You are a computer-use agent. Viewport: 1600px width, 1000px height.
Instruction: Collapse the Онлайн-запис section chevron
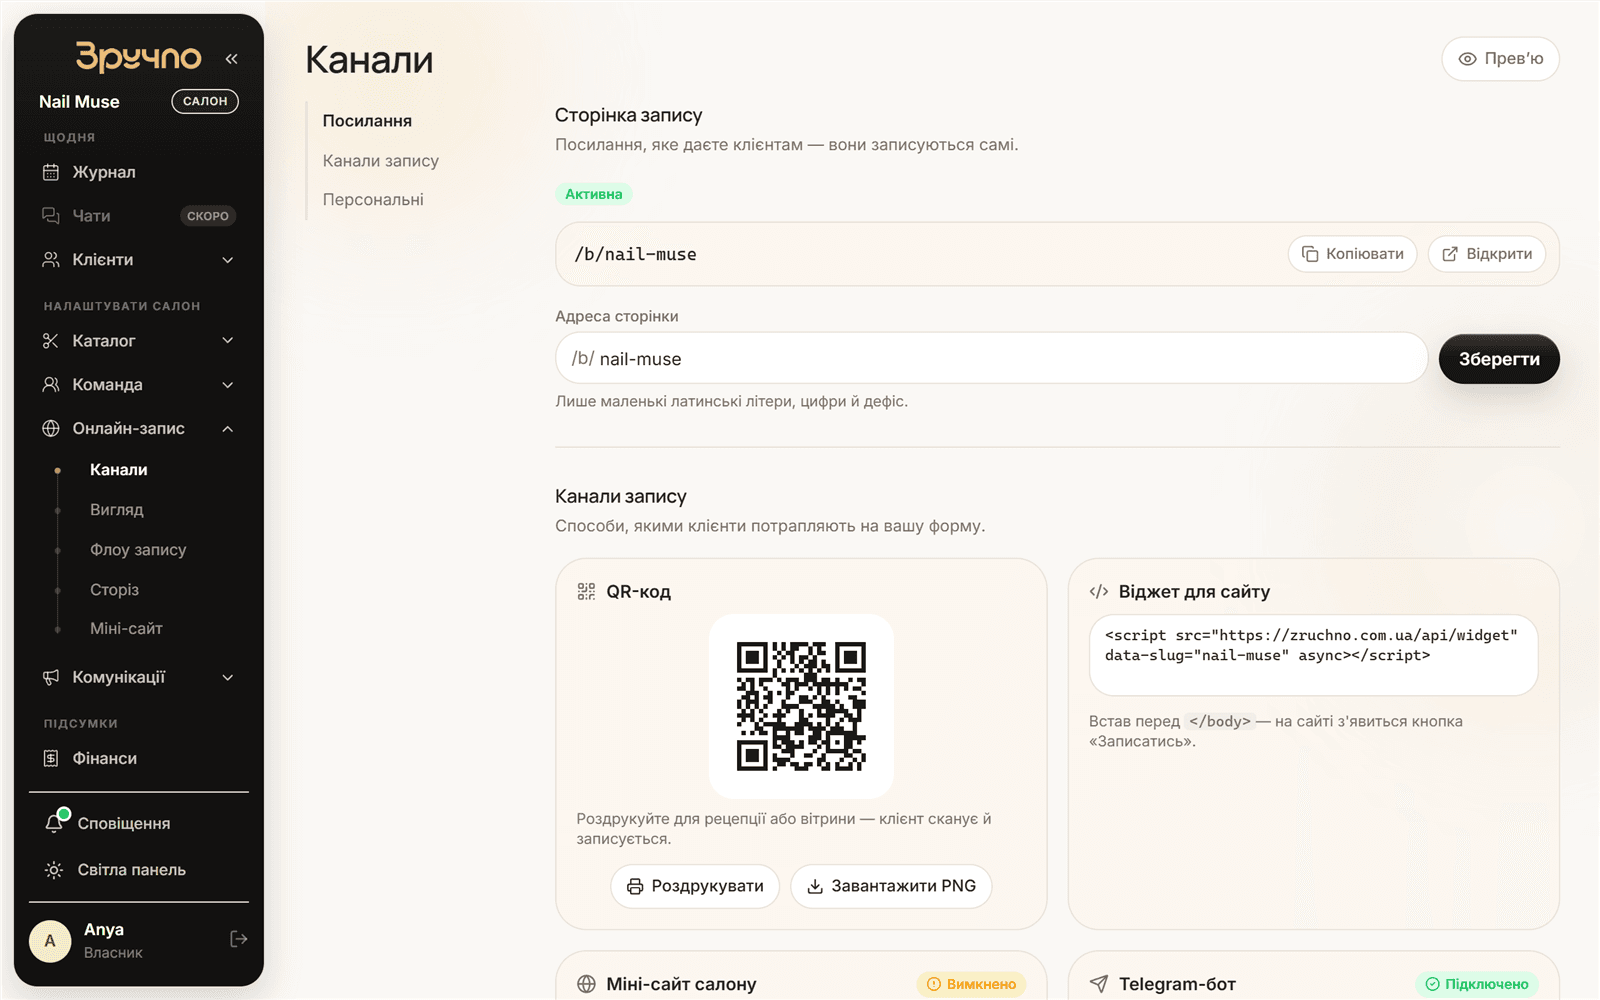coord(228,429)
